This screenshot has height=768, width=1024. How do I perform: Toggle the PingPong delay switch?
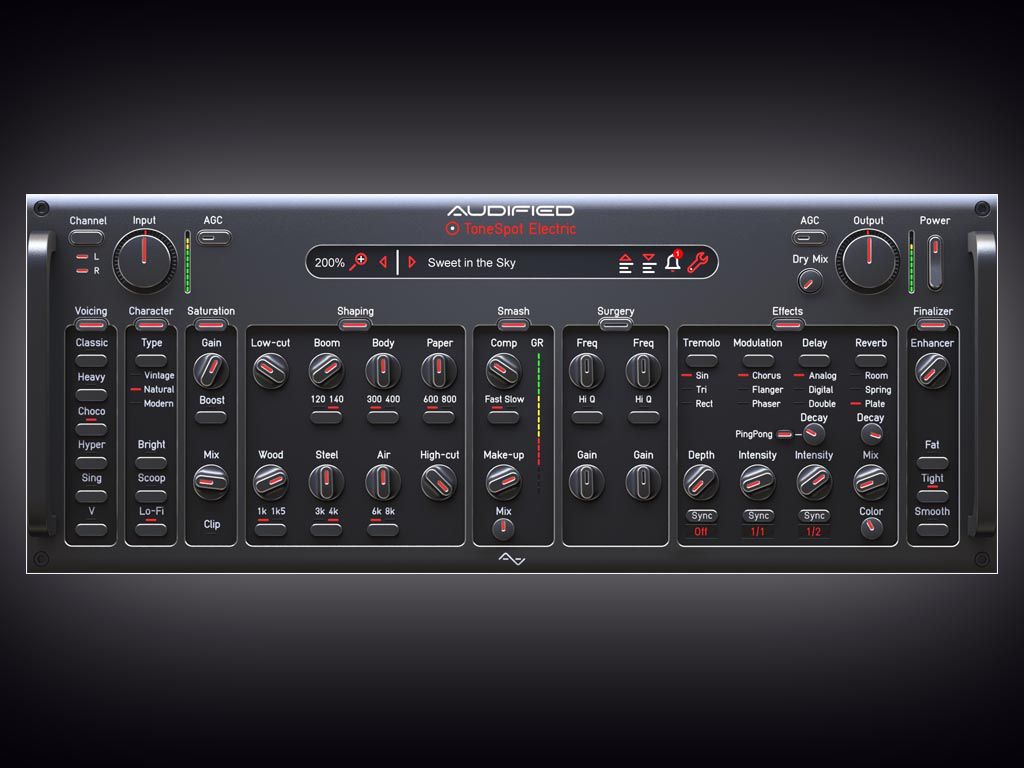[784, 434]
